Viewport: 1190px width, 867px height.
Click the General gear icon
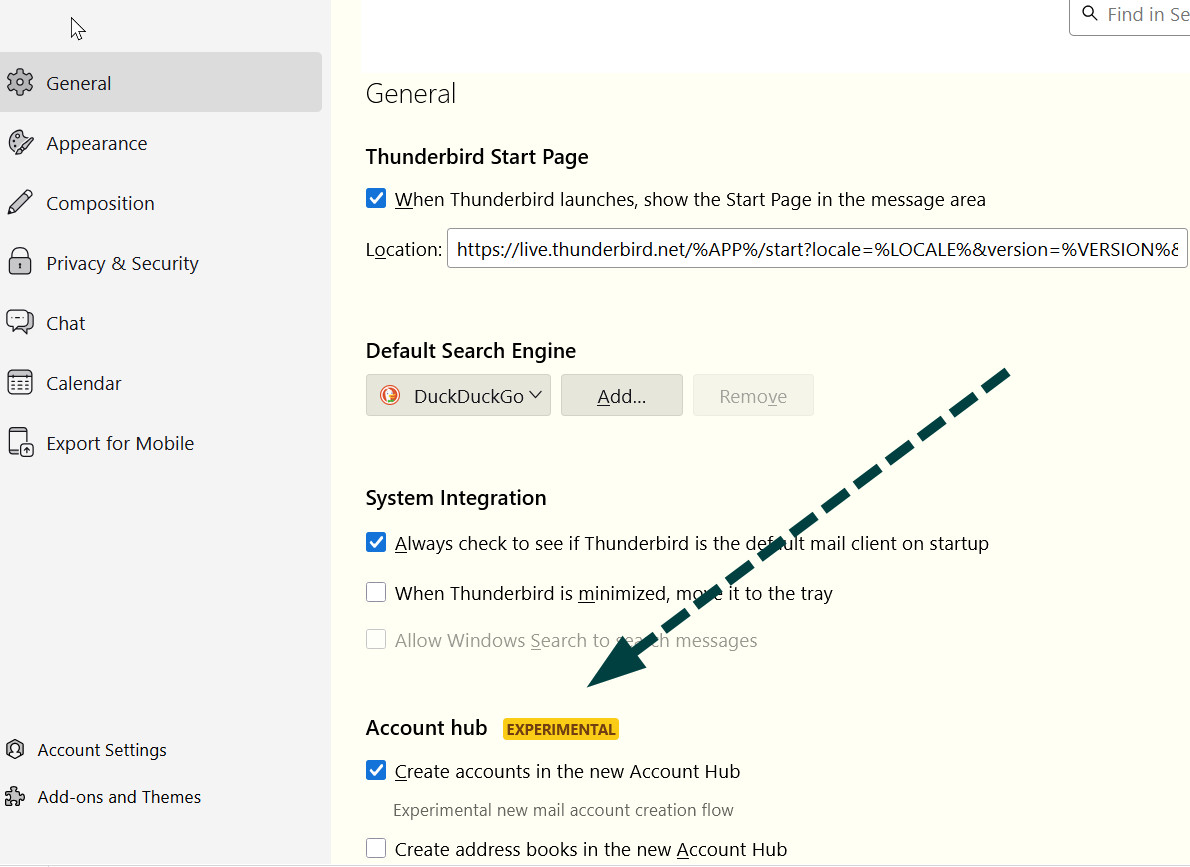point(20,83)
